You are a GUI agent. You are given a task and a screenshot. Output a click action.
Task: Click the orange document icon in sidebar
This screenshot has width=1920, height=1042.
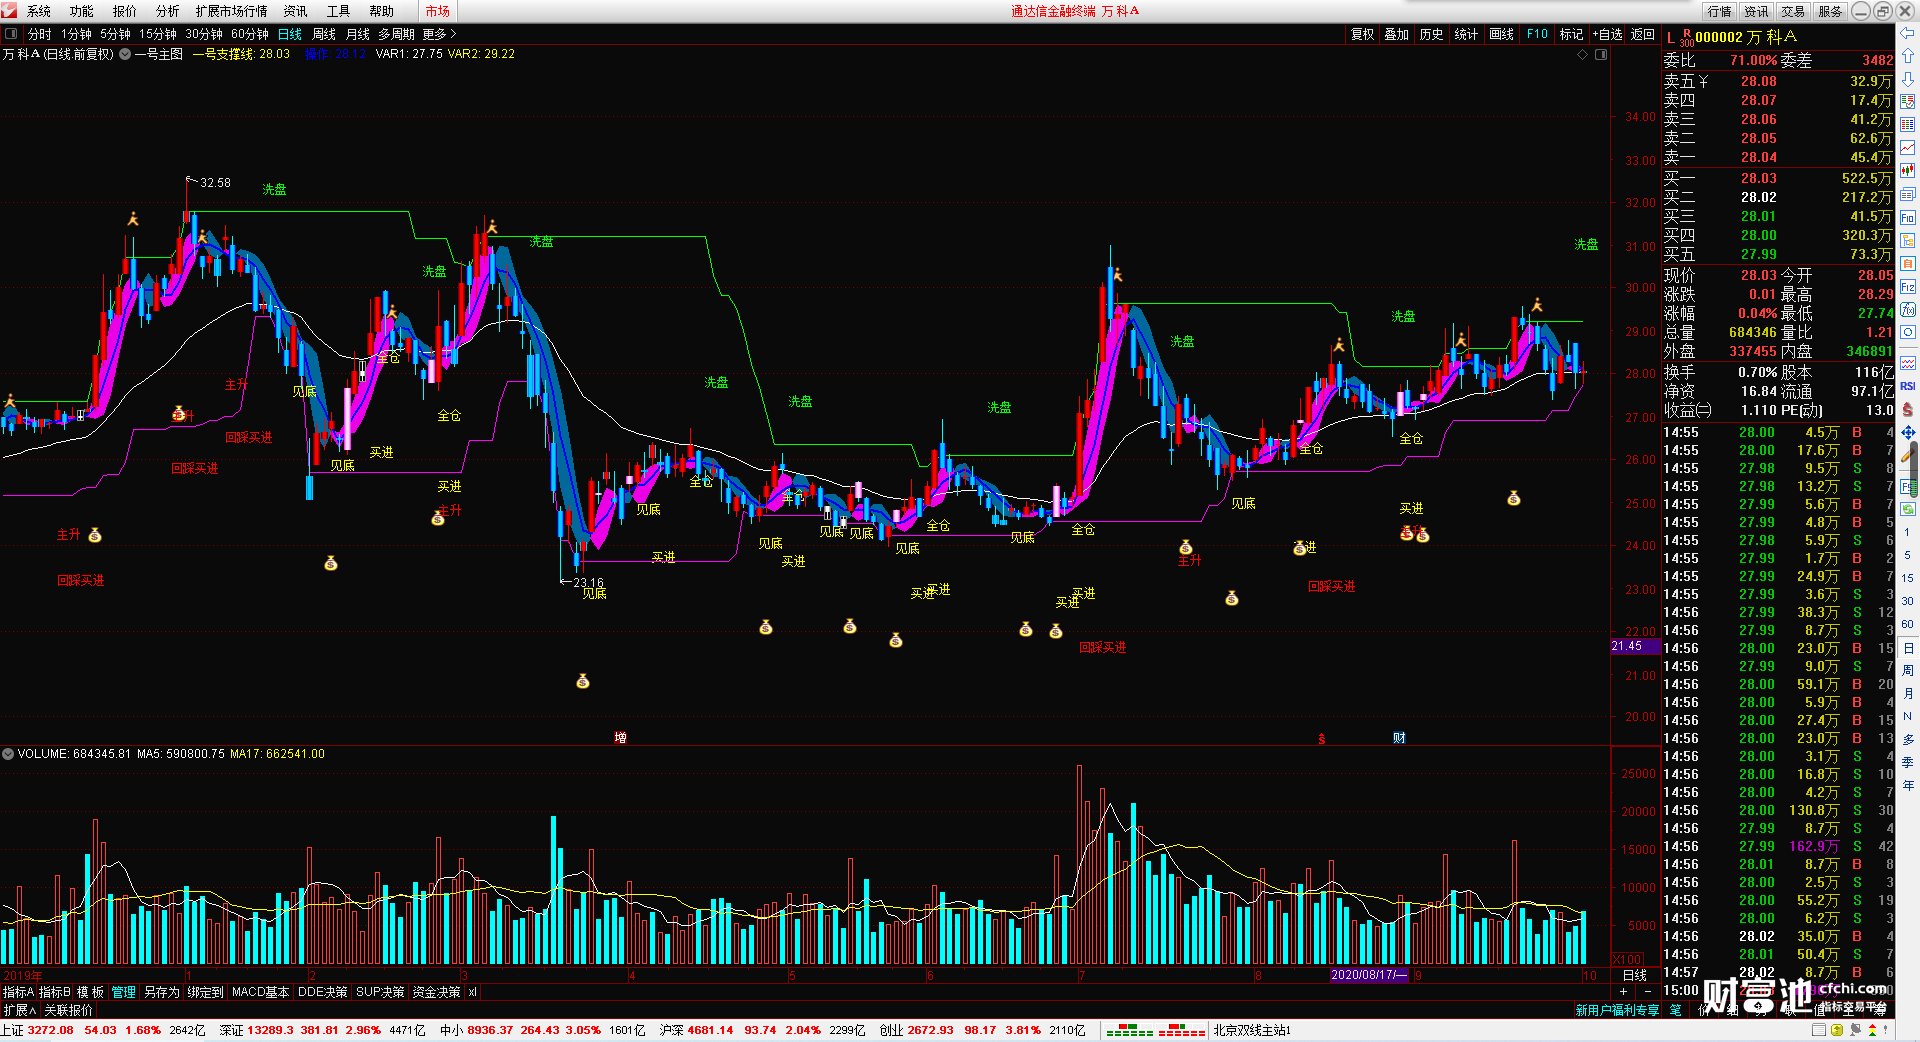point(1908,263)
